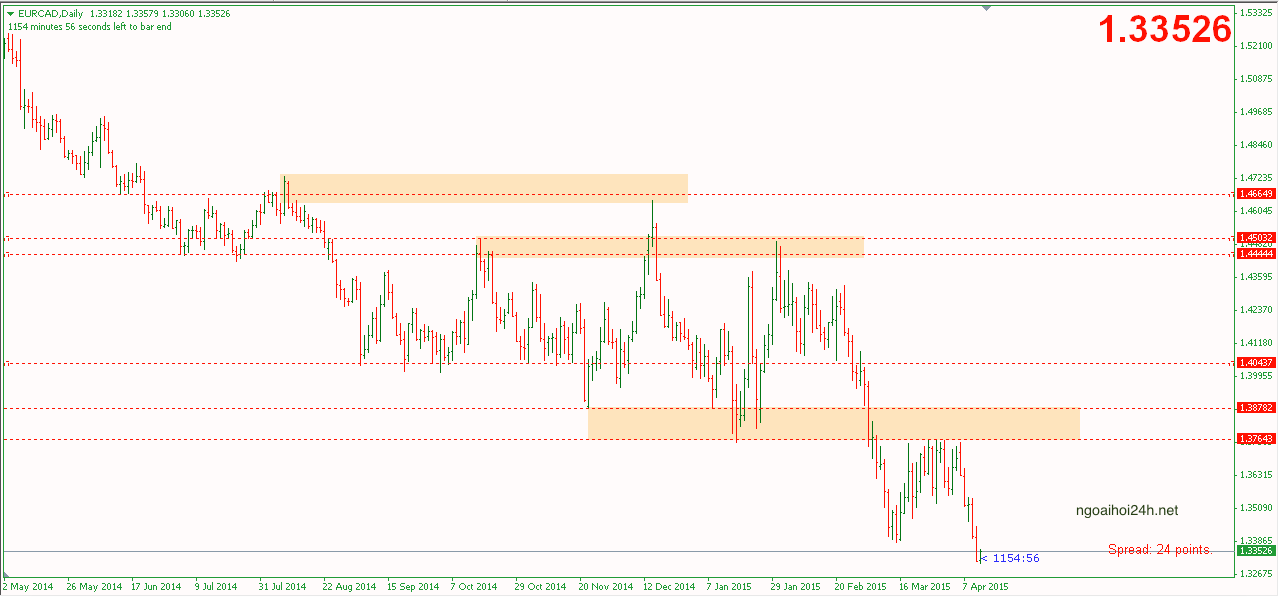The width and height of the screenshot is (1279, 597).
Task: Click the Spread: 24 points label
Action: [x=1160, y=549]
